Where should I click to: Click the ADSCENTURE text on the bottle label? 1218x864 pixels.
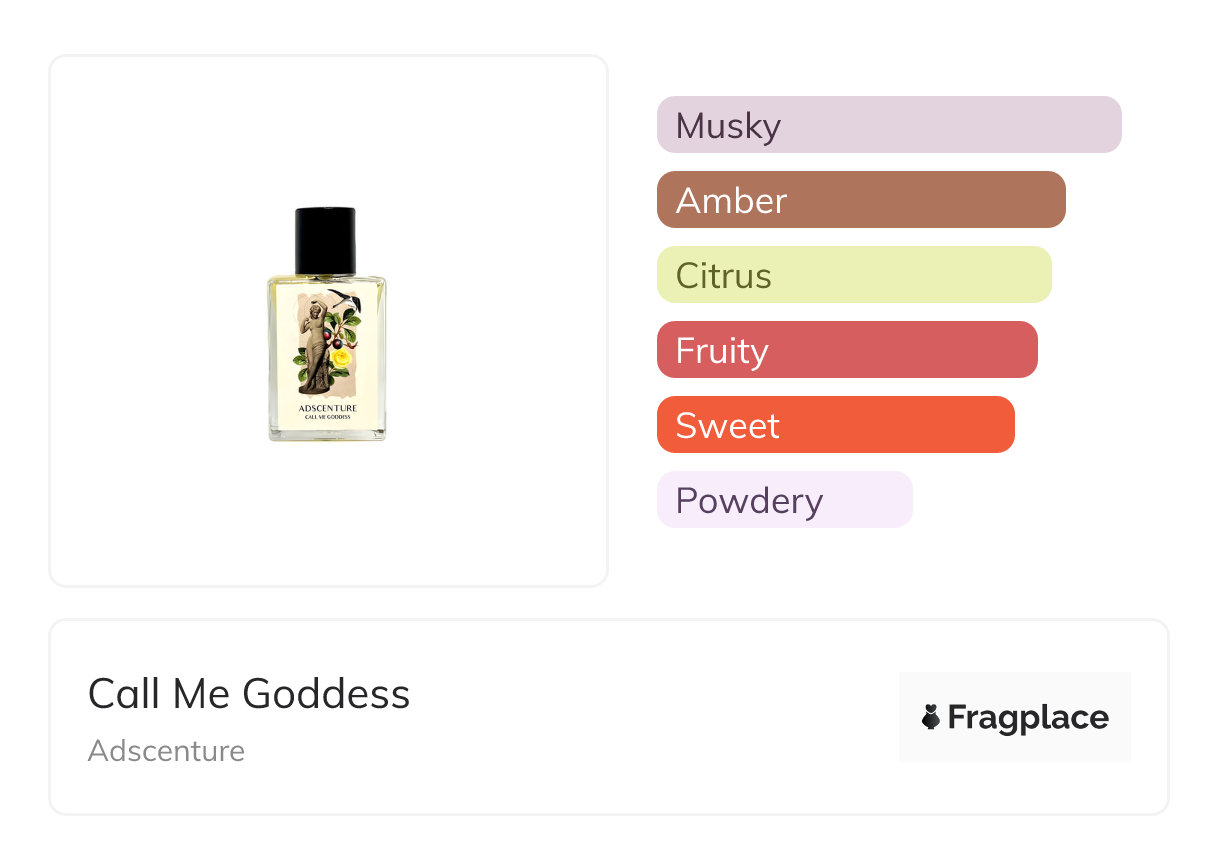click(x=327, y=408)
